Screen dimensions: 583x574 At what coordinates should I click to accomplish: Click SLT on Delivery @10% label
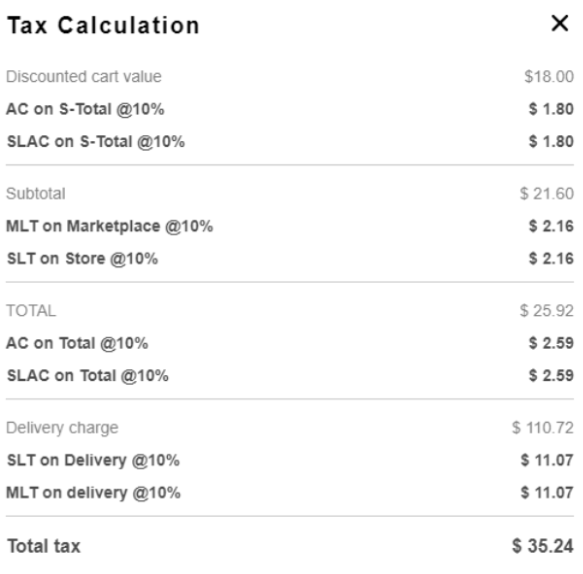coord(93,460)
